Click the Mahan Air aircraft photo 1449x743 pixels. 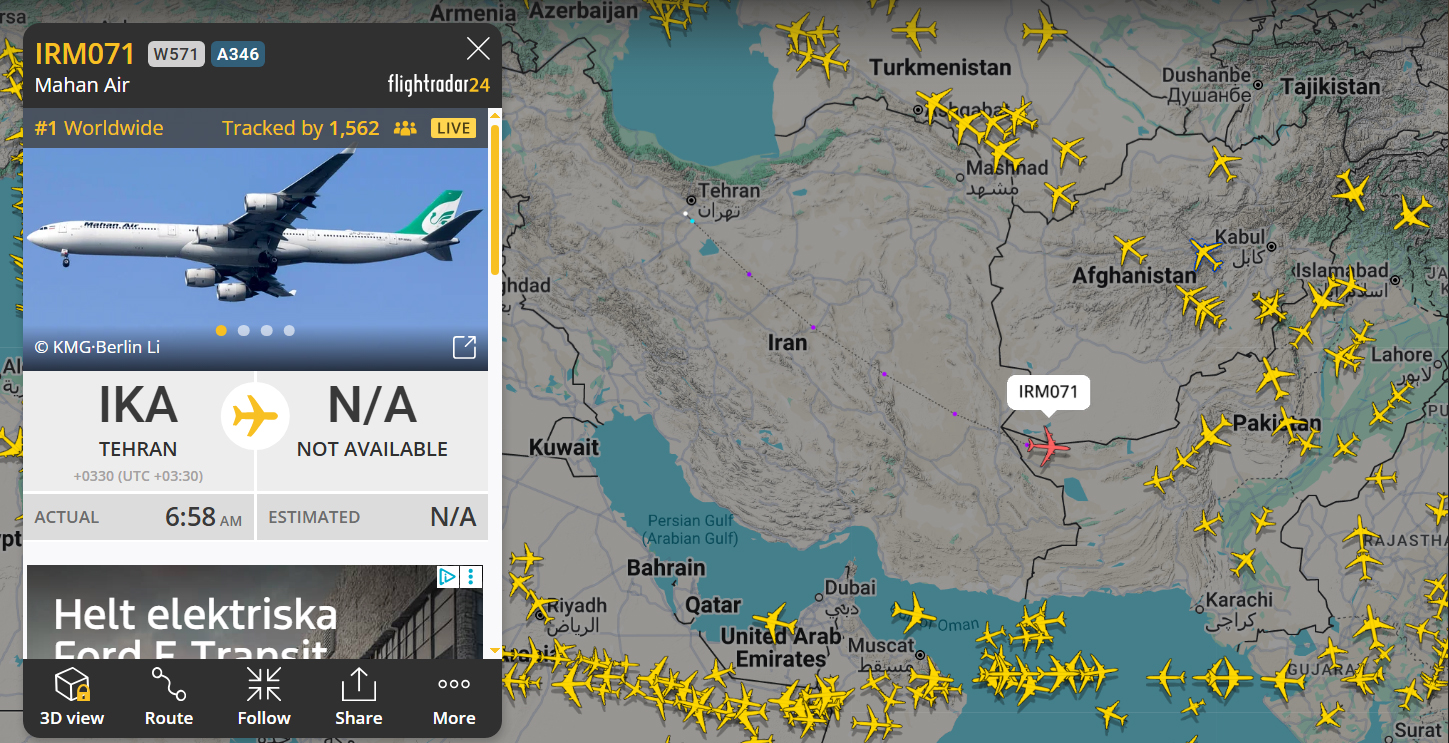click(x=255, y=235)
